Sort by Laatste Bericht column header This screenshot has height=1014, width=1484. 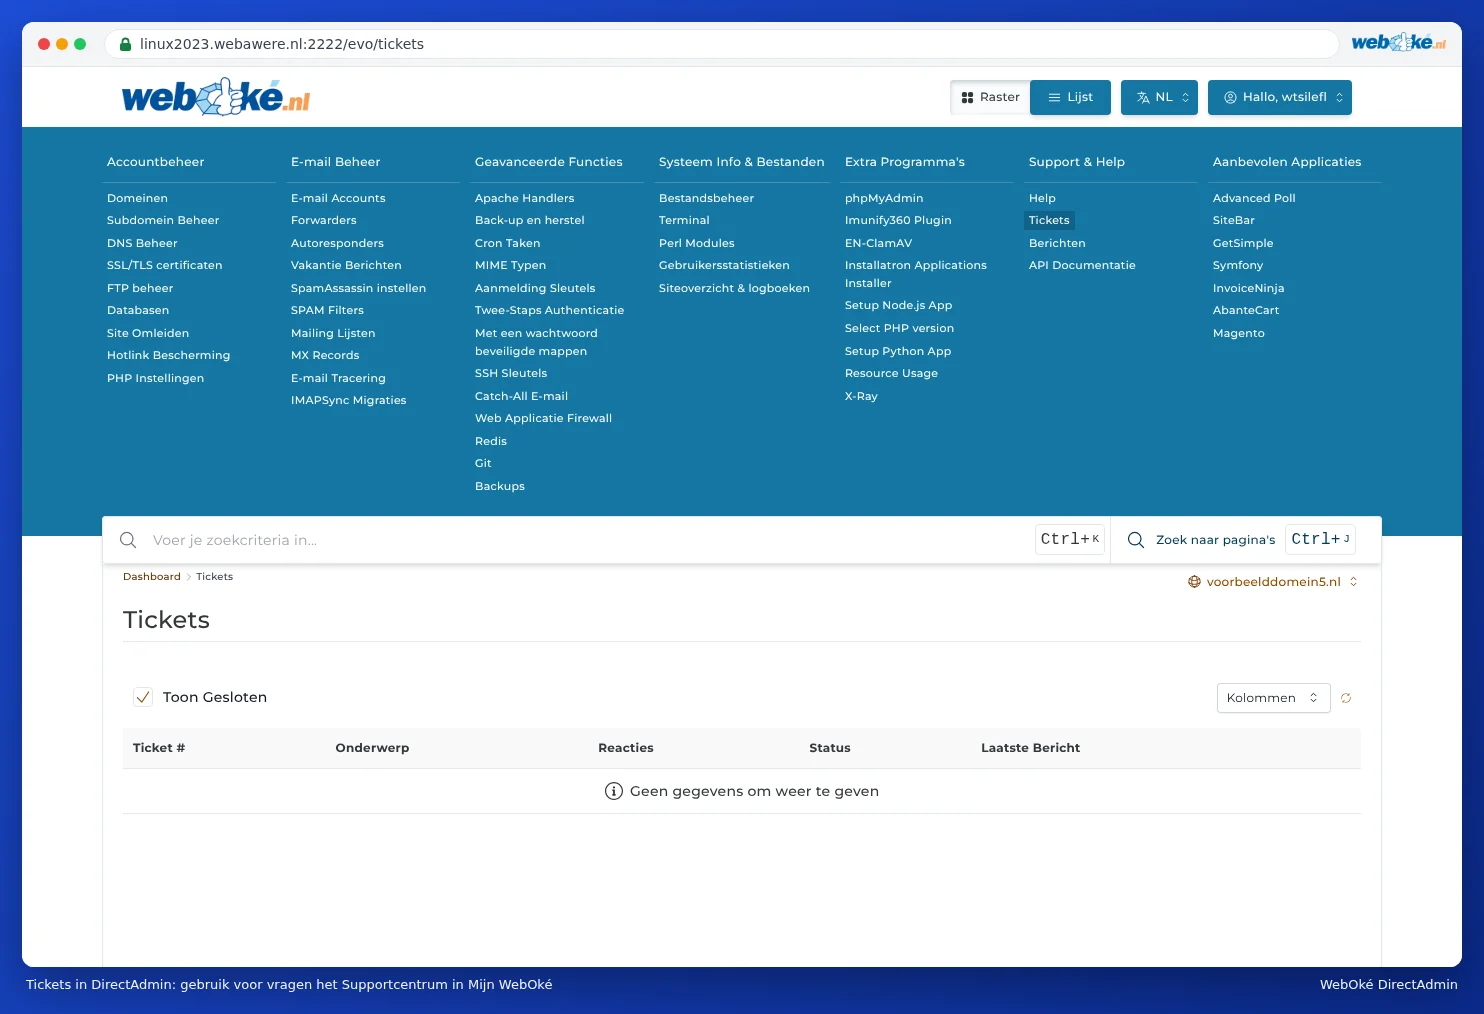click(1030, 748)
